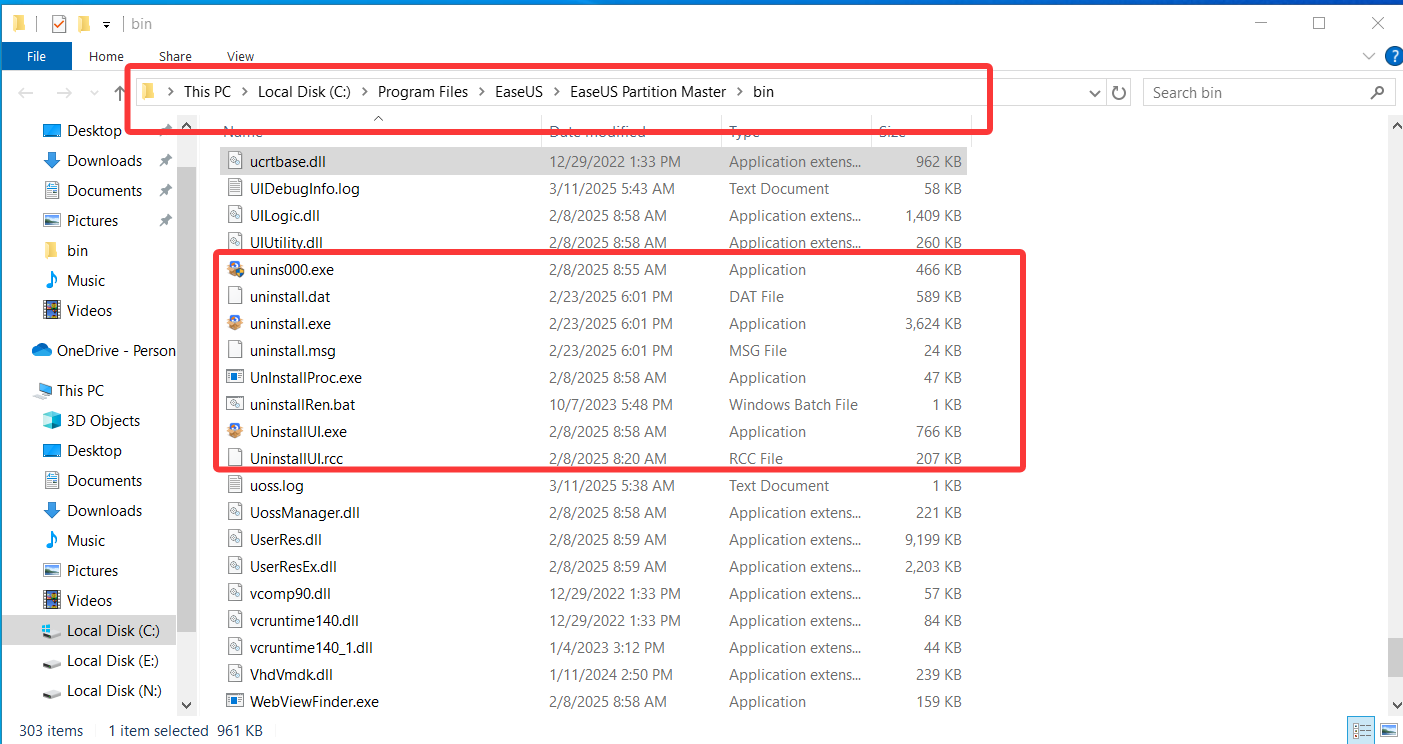Select the file named UserResEx.dll

click(292, 567)
